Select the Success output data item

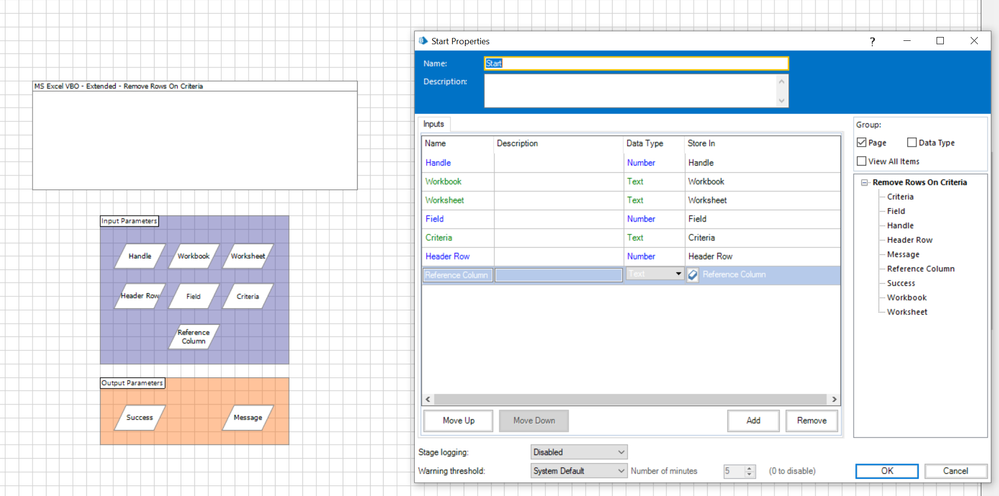[140, 417]
